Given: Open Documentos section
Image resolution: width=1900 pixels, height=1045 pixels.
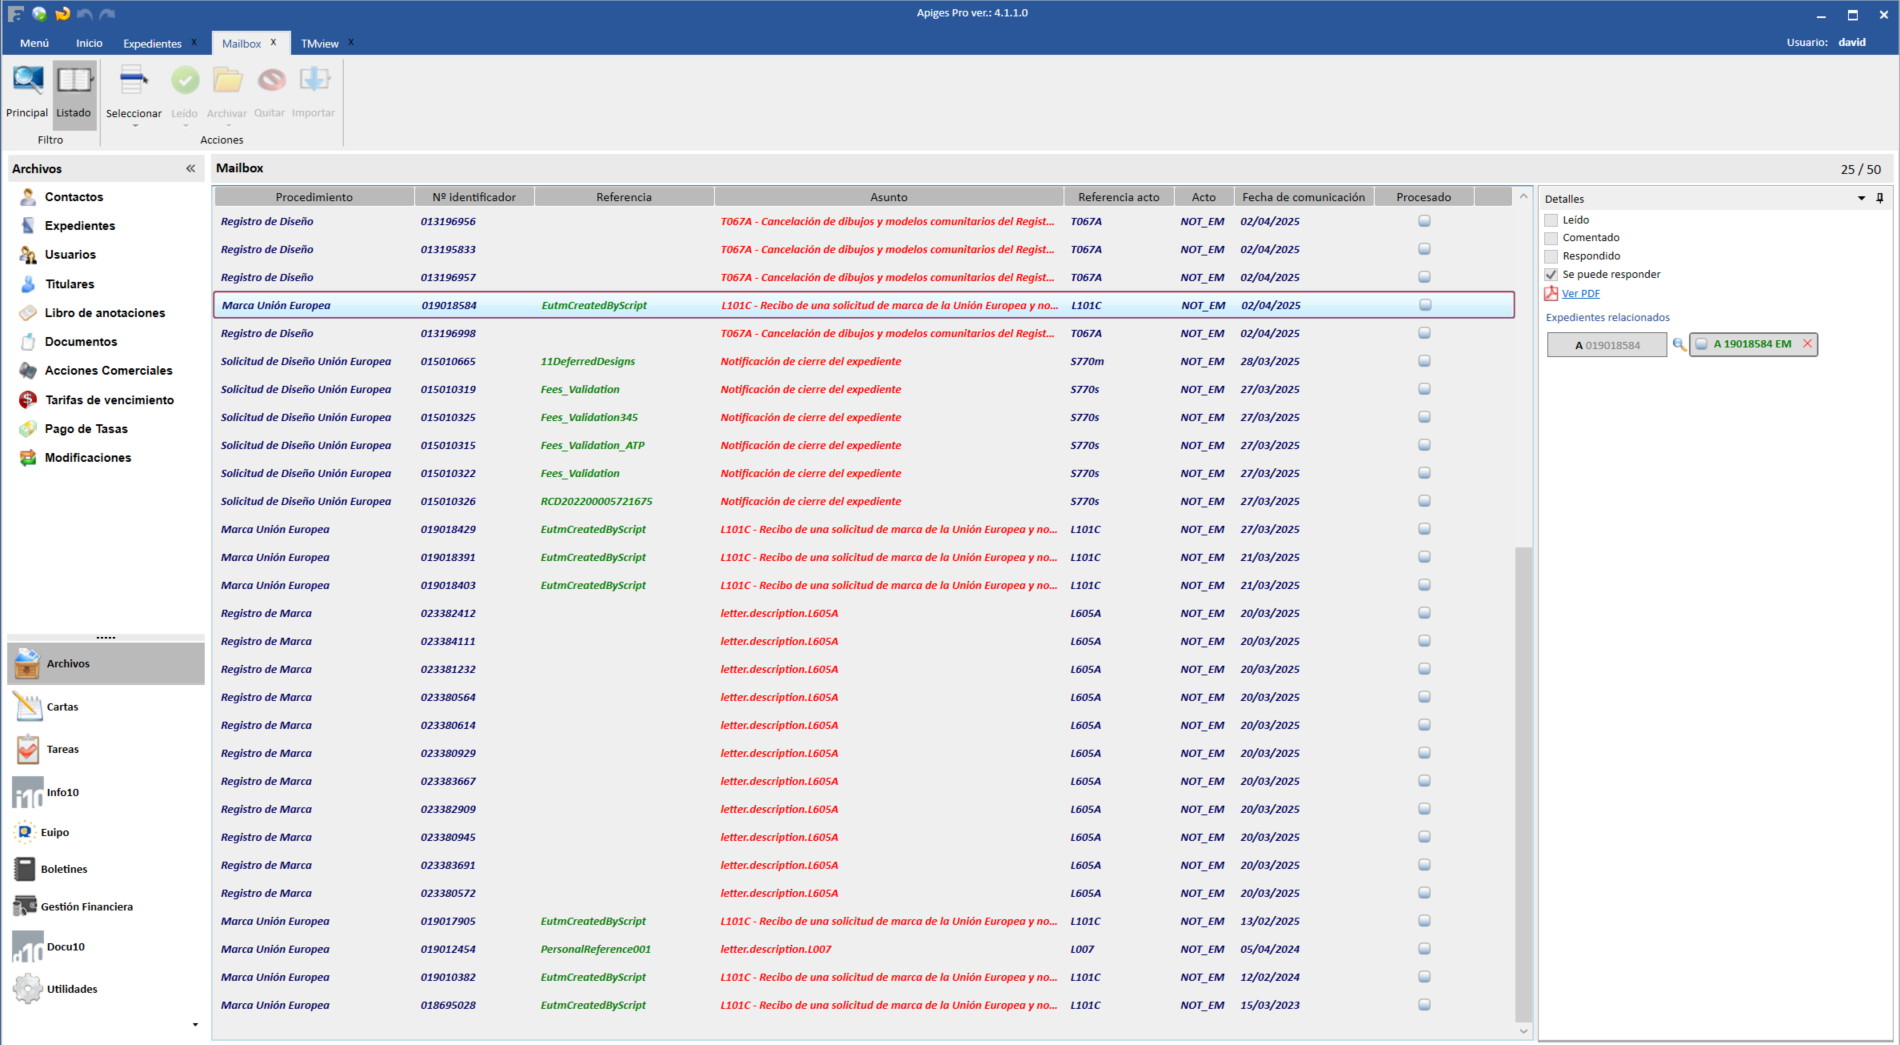Looking at the screenshot, I should [81, 342].
